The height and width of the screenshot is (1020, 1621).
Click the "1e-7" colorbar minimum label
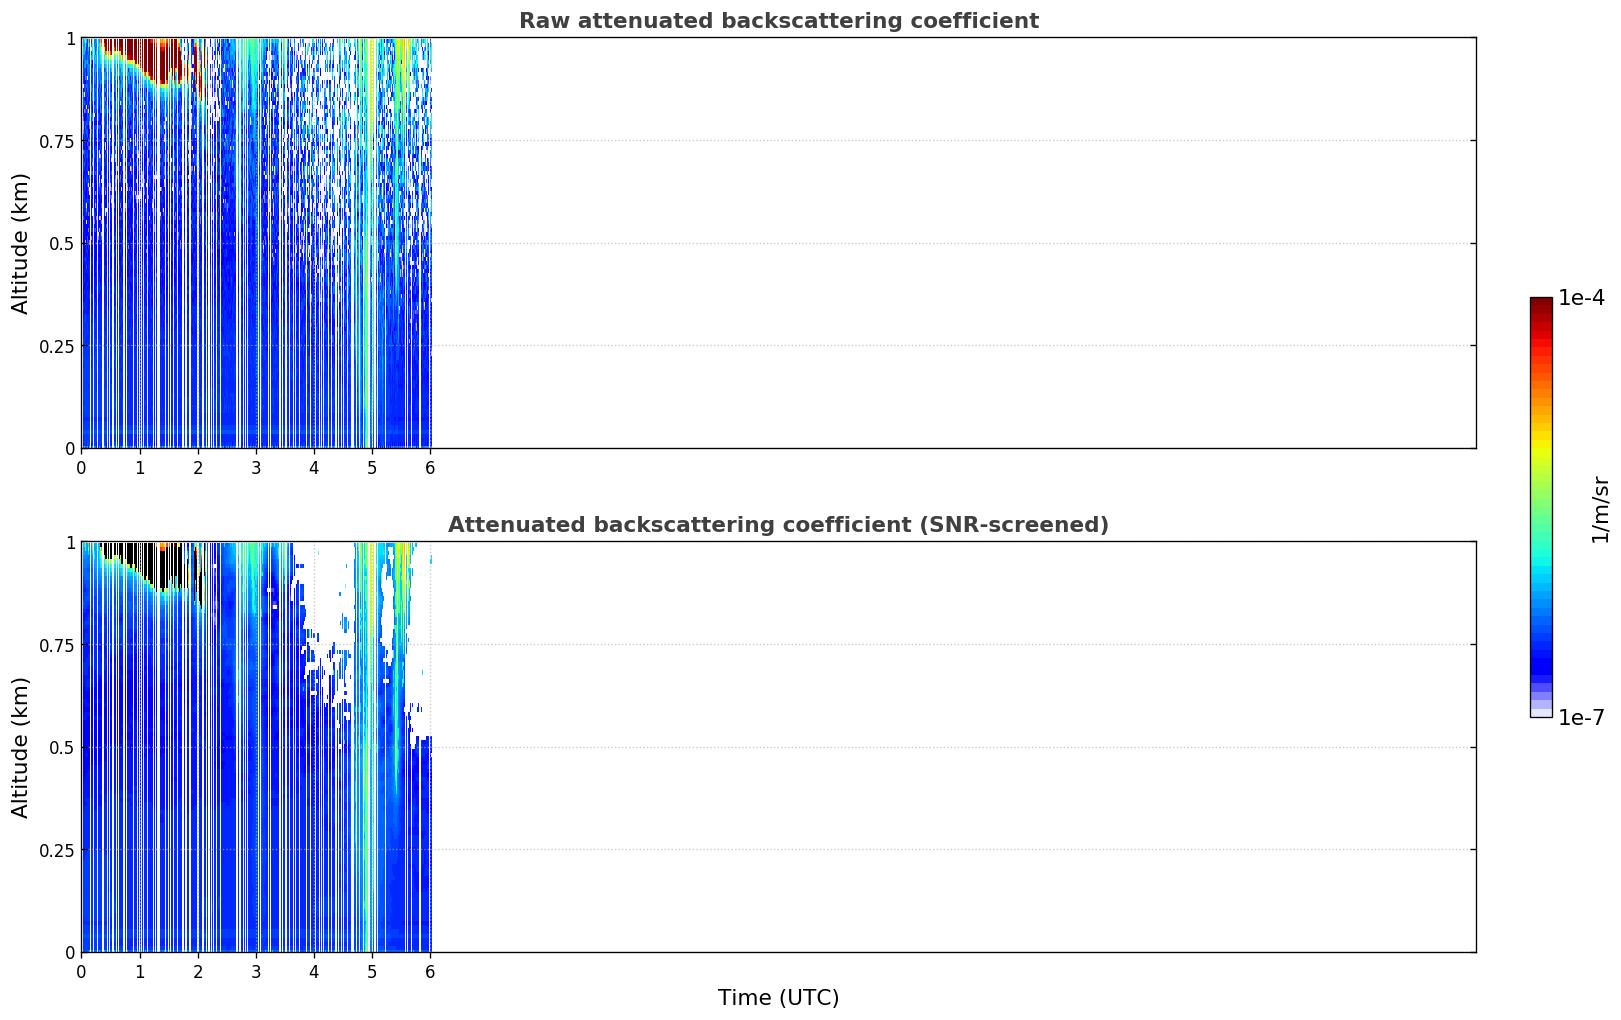point(1581,717)
